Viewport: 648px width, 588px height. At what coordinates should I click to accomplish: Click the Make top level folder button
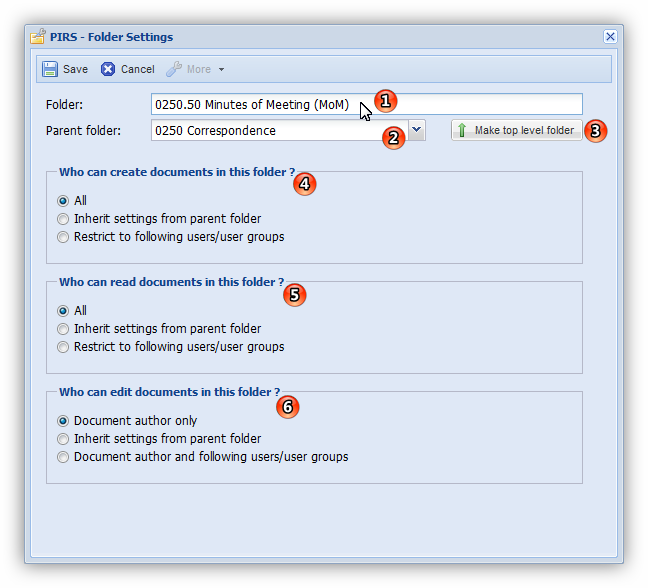(x=517, y=131)
